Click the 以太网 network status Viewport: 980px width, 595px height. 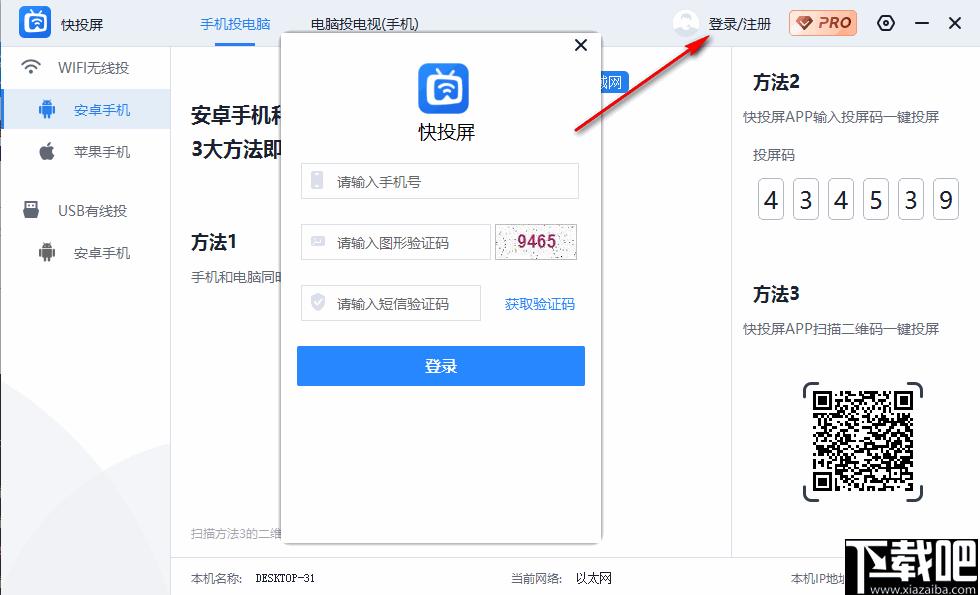[x=593, y=579]
